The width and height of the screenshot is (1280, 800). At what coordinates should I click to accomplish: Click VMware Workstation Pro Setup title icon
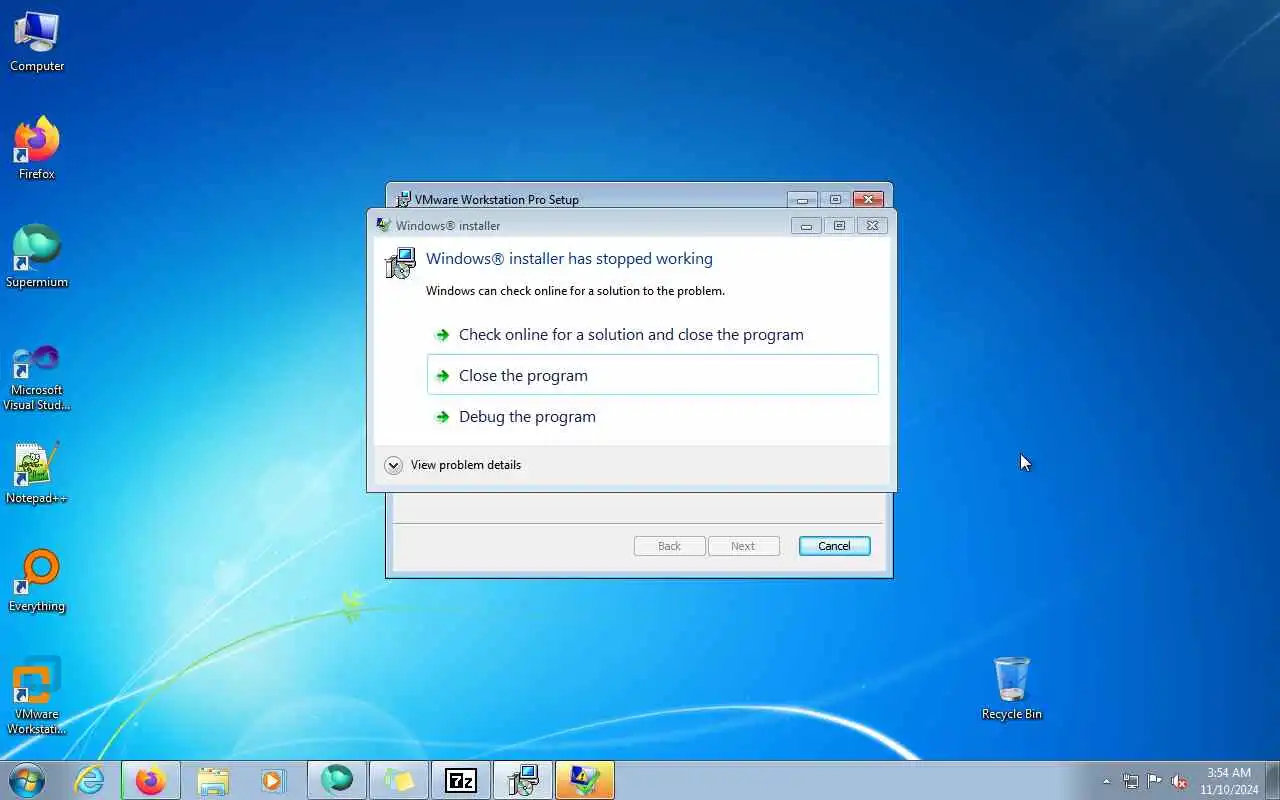(x=403, y=199)
